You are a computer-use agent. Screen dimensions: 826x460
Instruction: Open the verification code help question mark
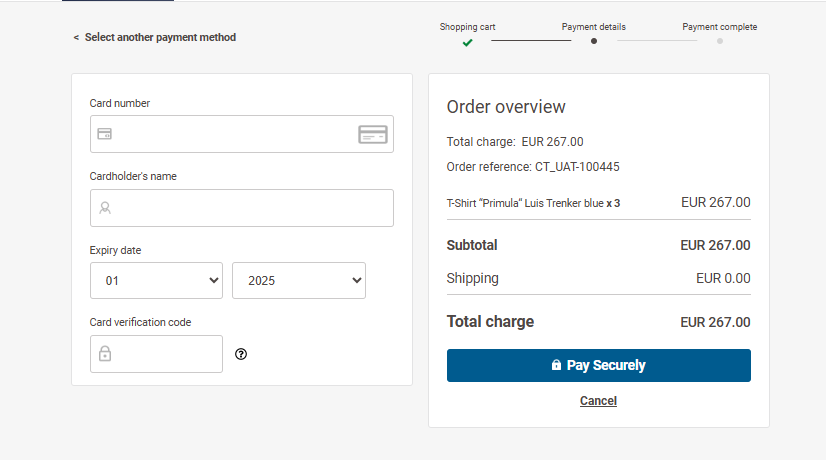coord(241,354)
